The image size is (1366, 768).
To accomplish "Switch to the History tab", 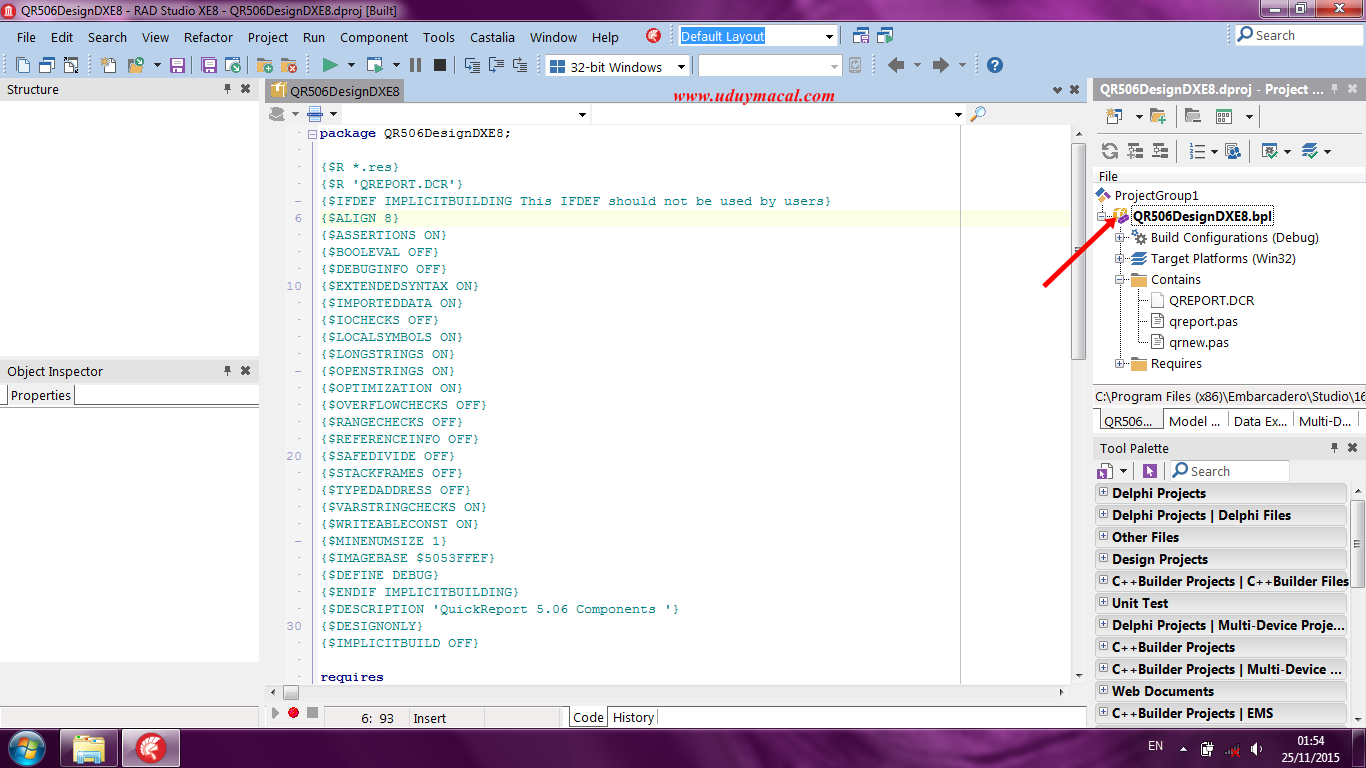I will (633, 717).
